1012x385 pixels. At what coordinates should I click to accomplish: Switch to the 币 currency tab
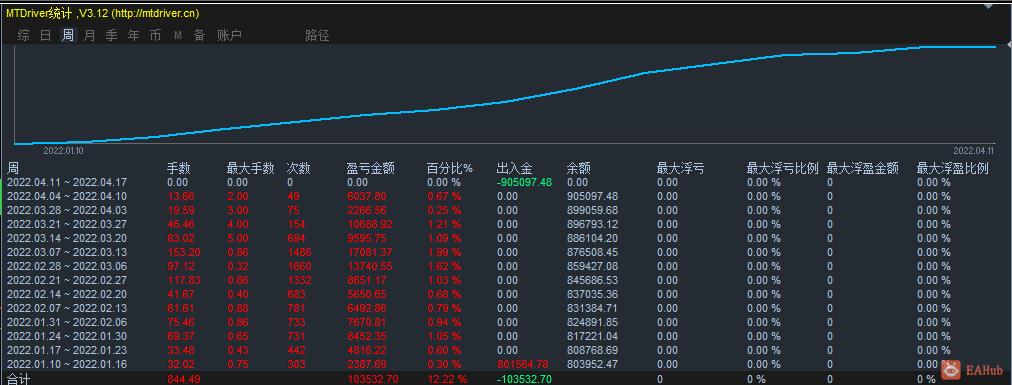156,35
